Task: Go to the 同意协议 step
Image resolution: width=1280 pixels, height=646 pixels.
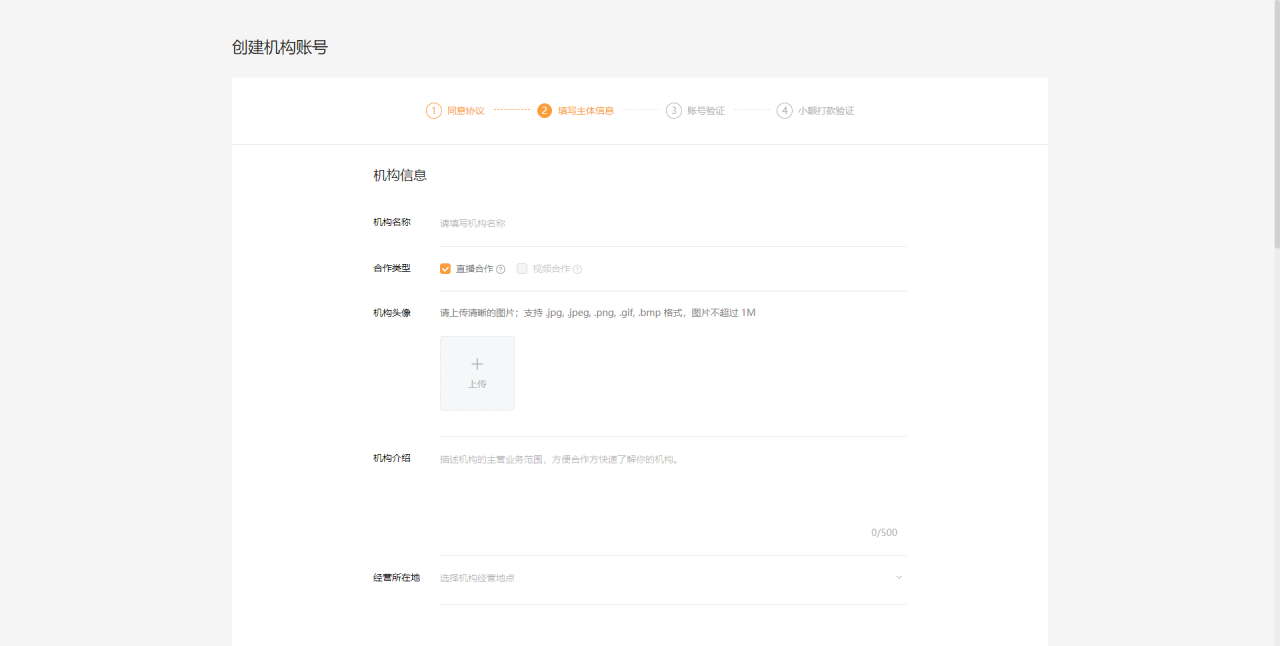Action: click(465, 111)
